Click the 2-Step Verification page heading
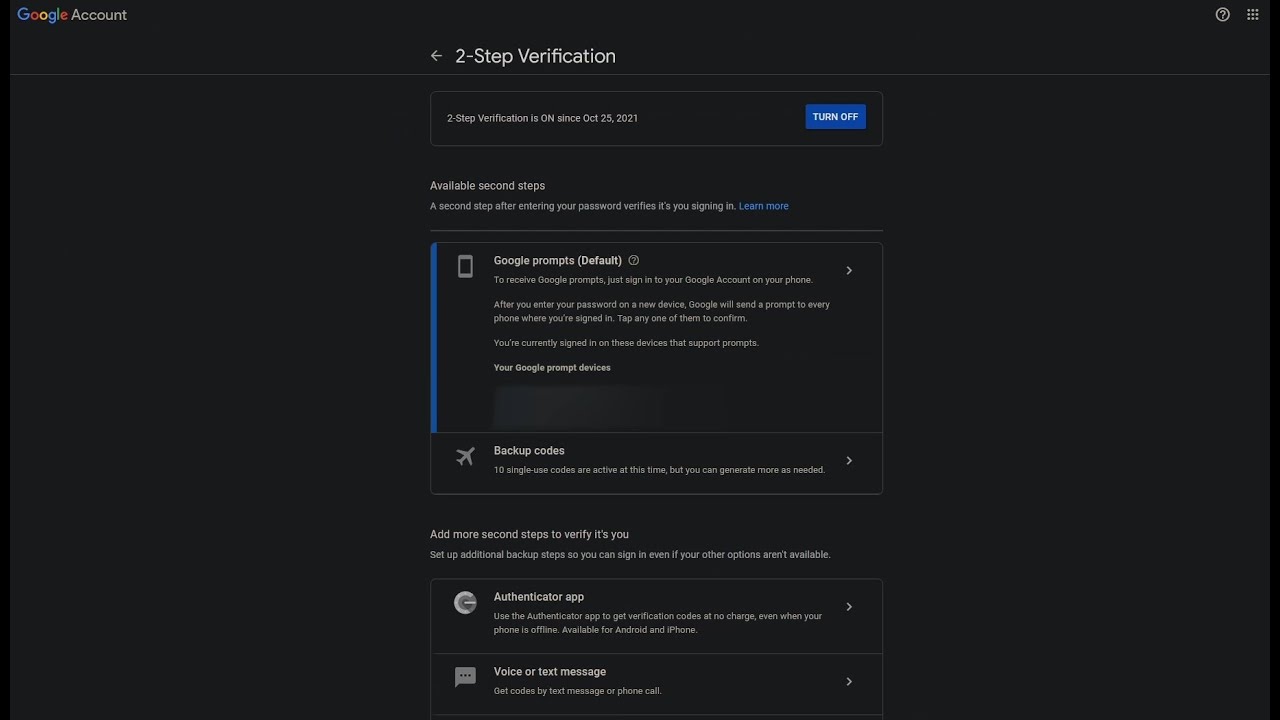This screenshot has height=720, width=1280. [535, 56]
